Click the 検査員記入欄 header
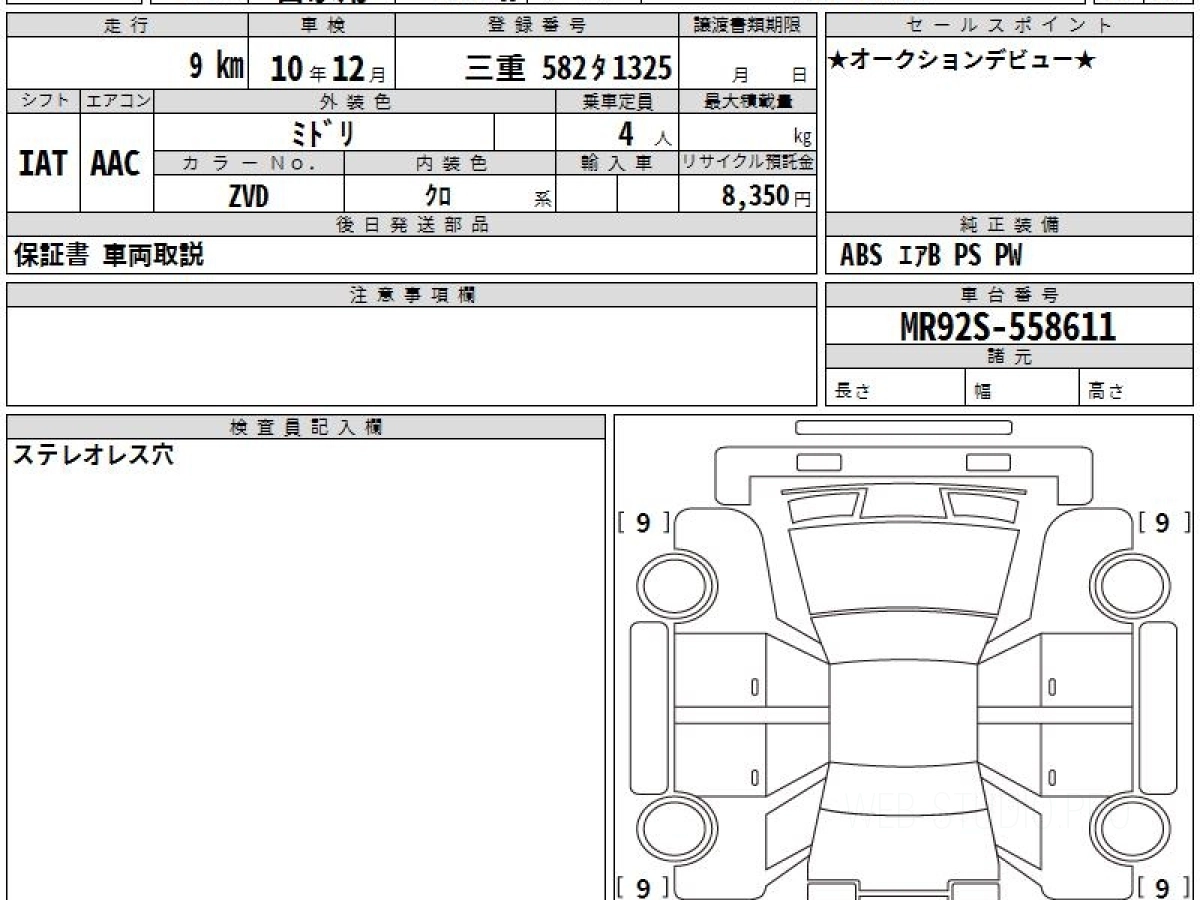The width and height of the screenshot is (1200, 900). [306, 426]
